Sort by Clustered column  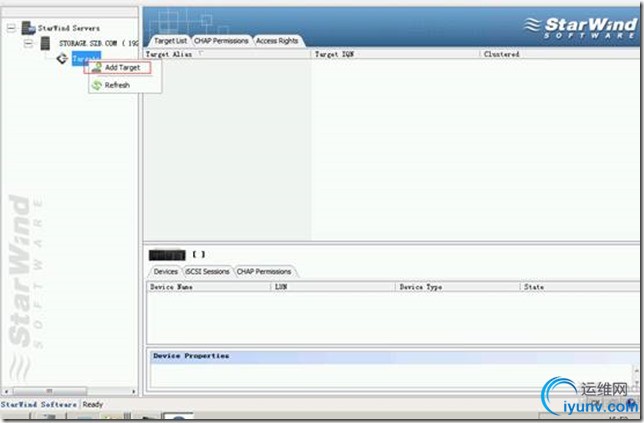[559, 54]
